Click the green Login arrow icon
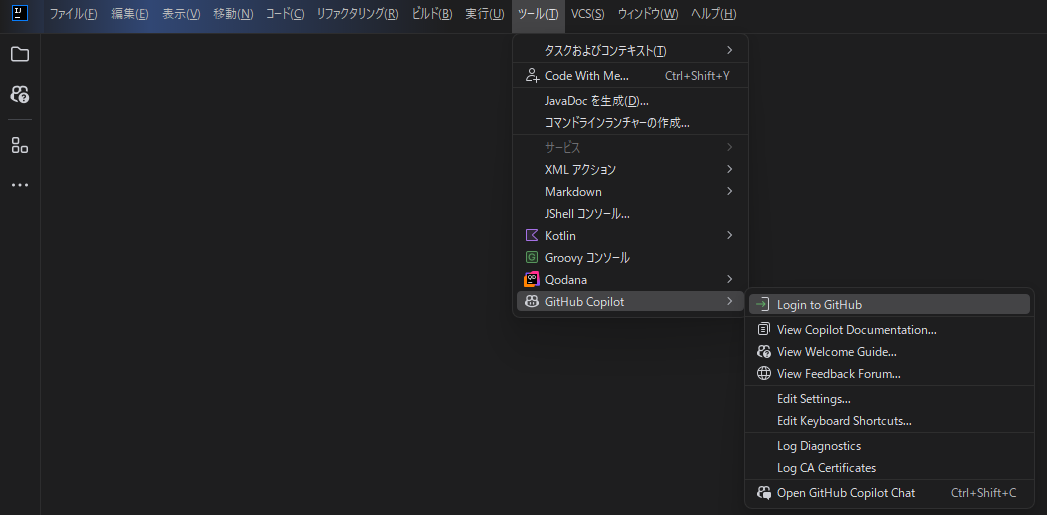 pos(763,305)
